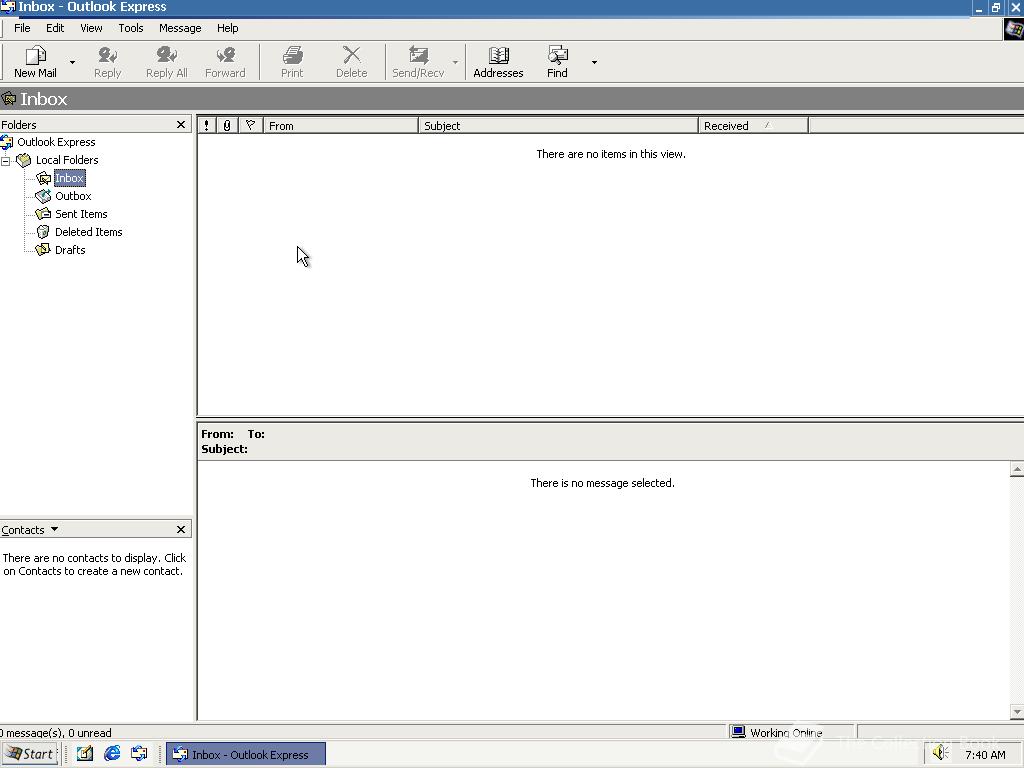Select the Drafts folder
The height and width of the screenshot is (768, 1024).
[70, 250]
